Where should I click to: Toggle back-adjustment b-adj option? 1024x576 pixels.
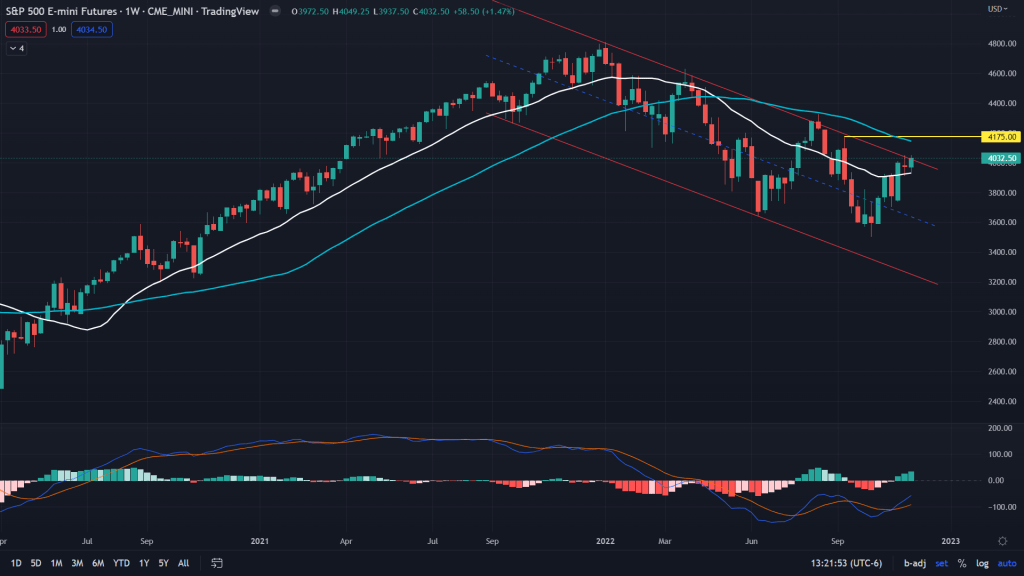912,563
